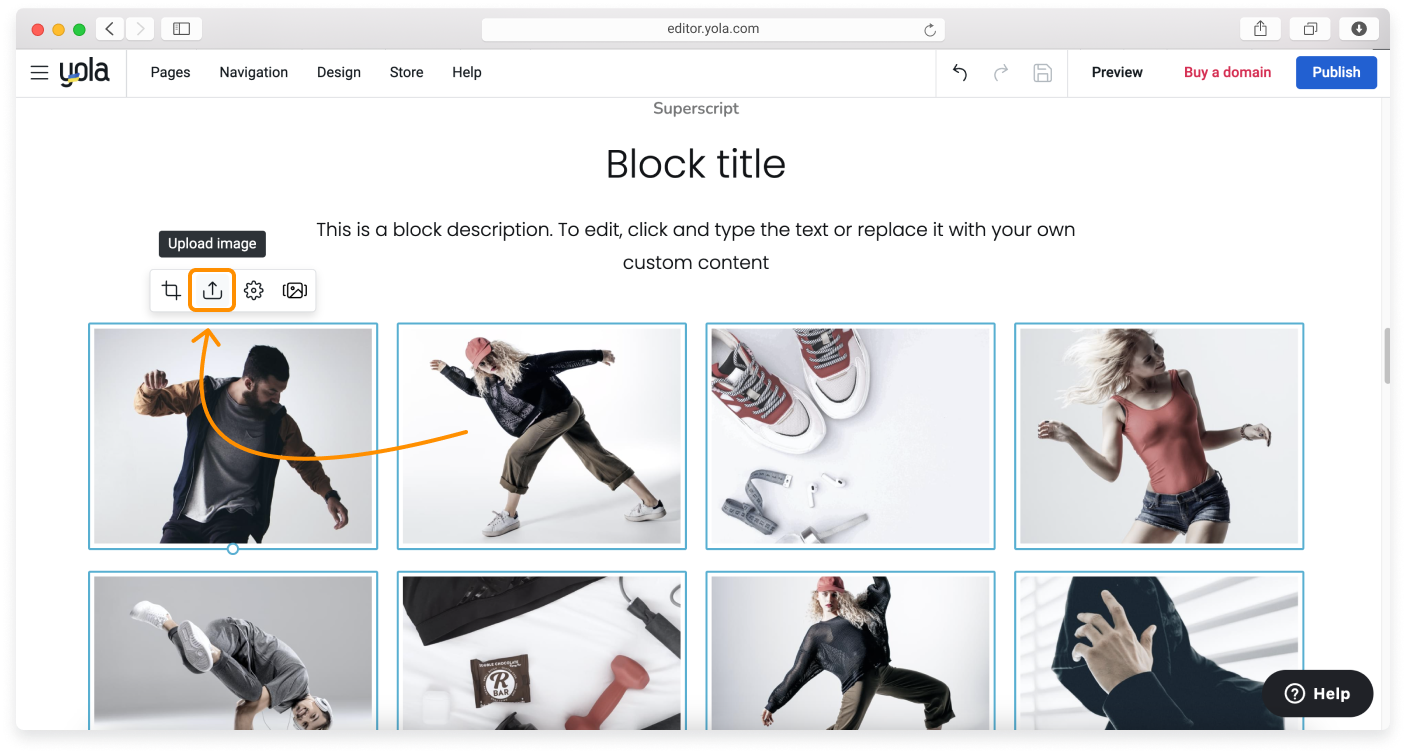Select the Store menu item
Image resolution: width=1406 pixels, height=754 pixels.
point(406,72)
